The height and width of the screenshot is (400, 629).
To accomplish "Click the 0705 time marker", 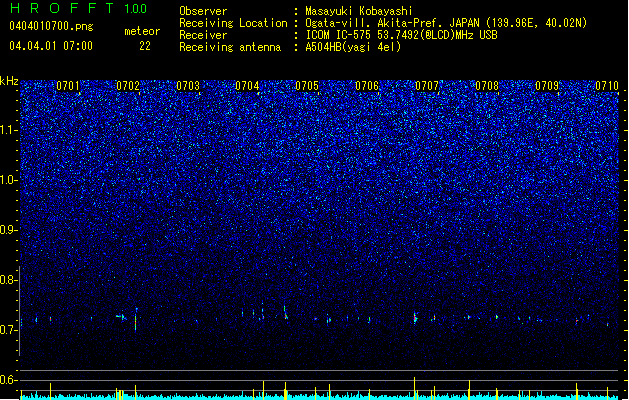I will click(x=307, y=86).
